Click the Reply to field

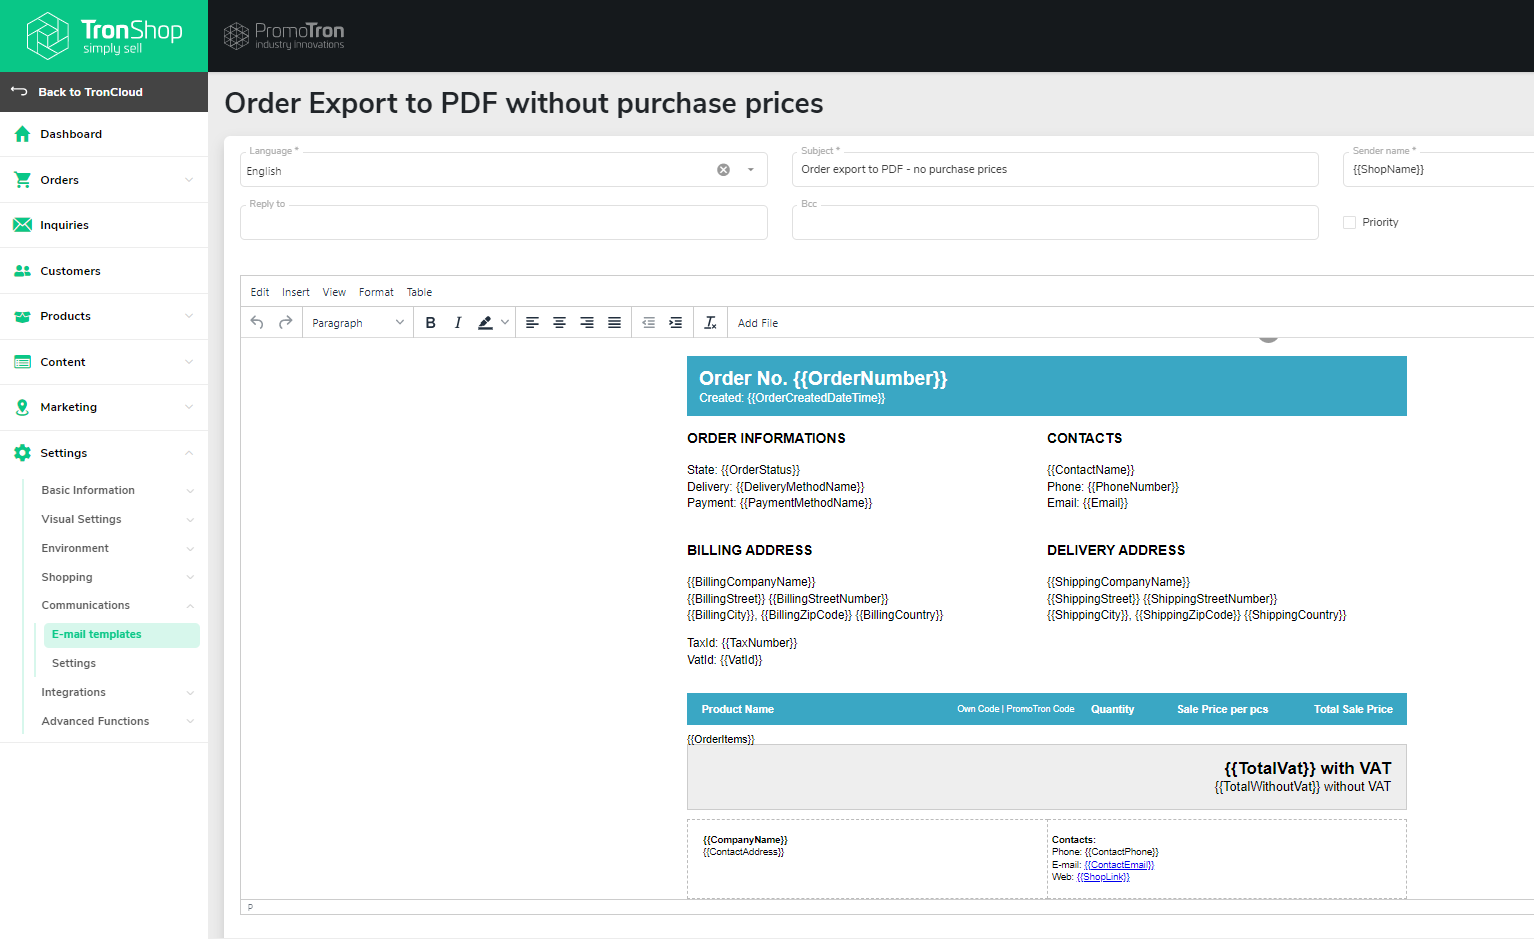coord(504,222)
